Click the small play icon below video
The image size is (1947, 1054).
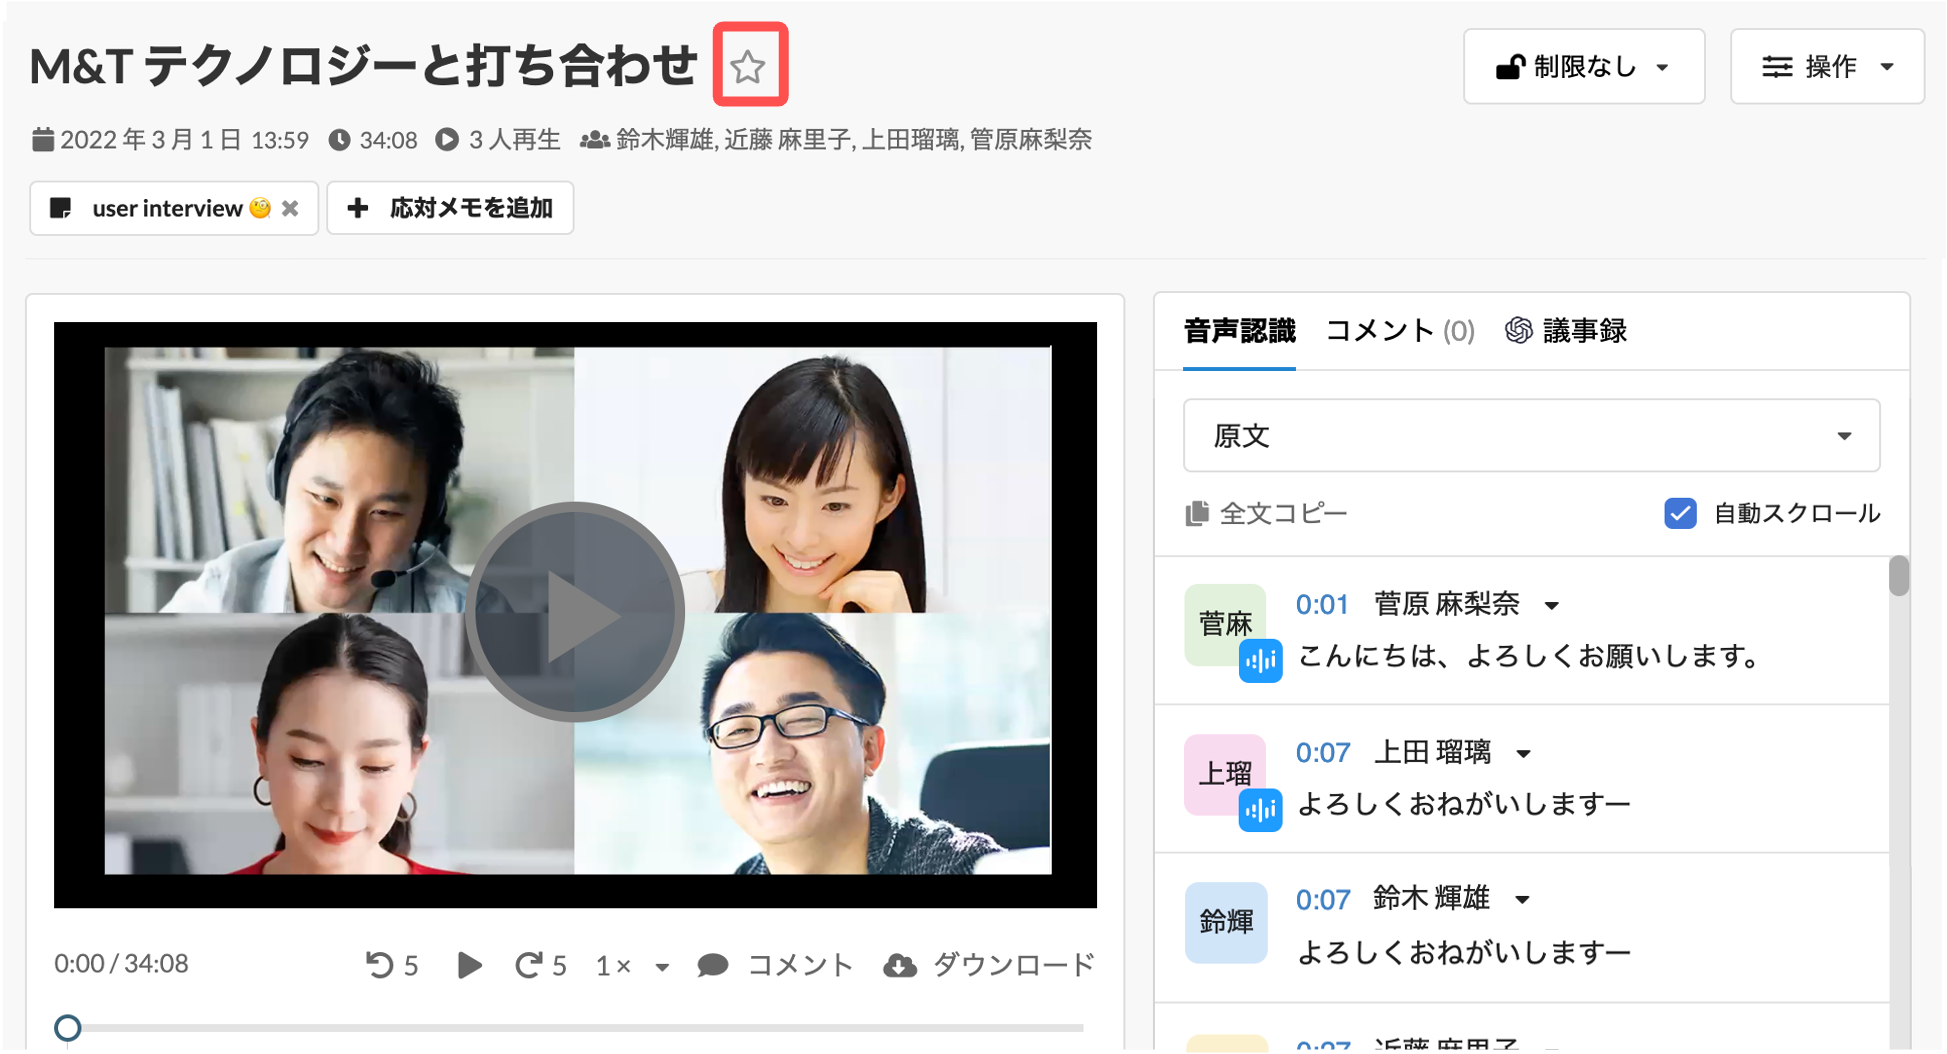point(469,965)
